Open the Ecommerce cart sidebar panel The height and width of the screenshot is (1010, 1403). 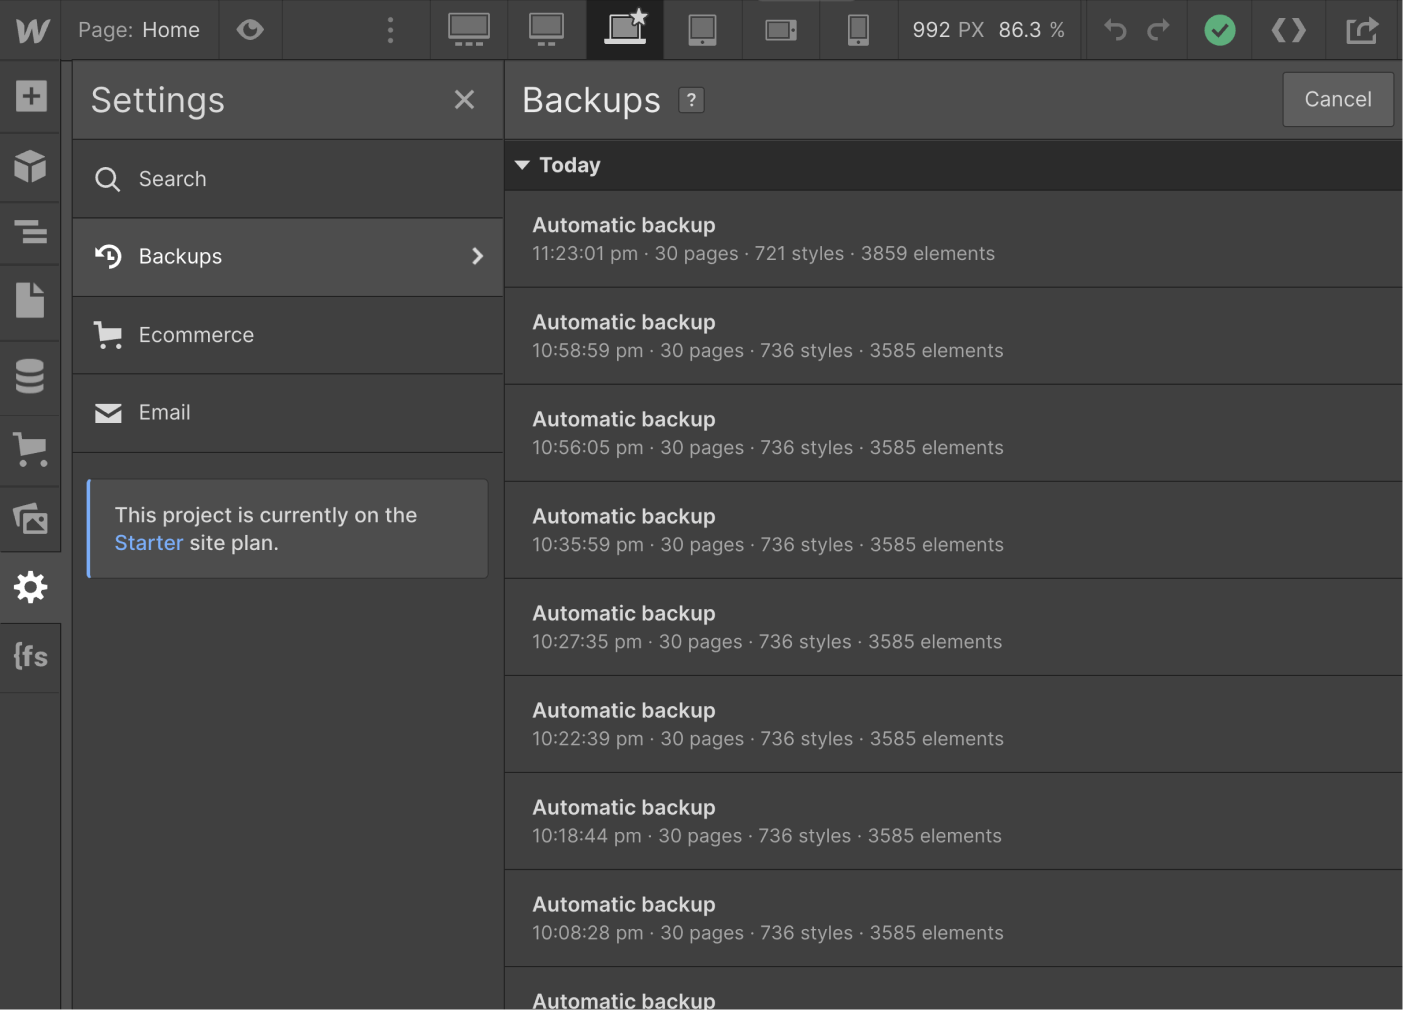[31, 449]
